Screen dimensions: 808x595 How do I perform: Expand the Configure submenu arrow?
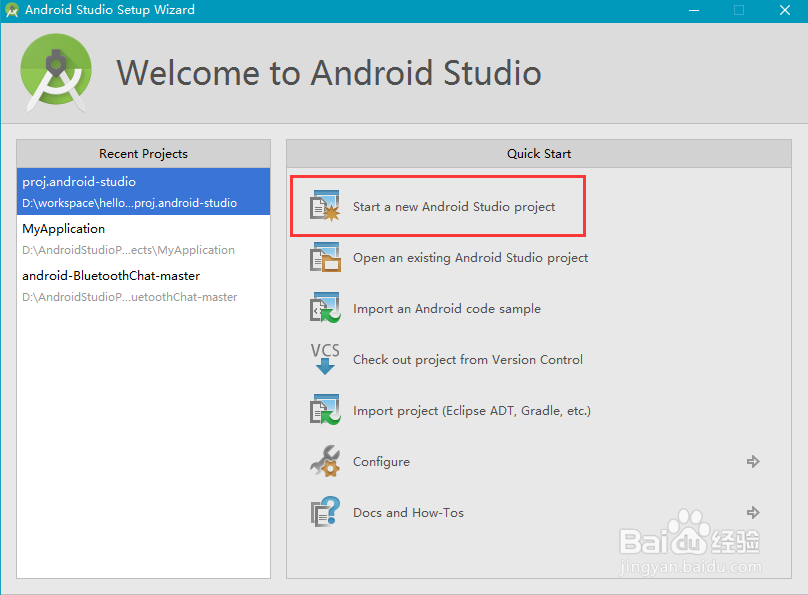753,461
